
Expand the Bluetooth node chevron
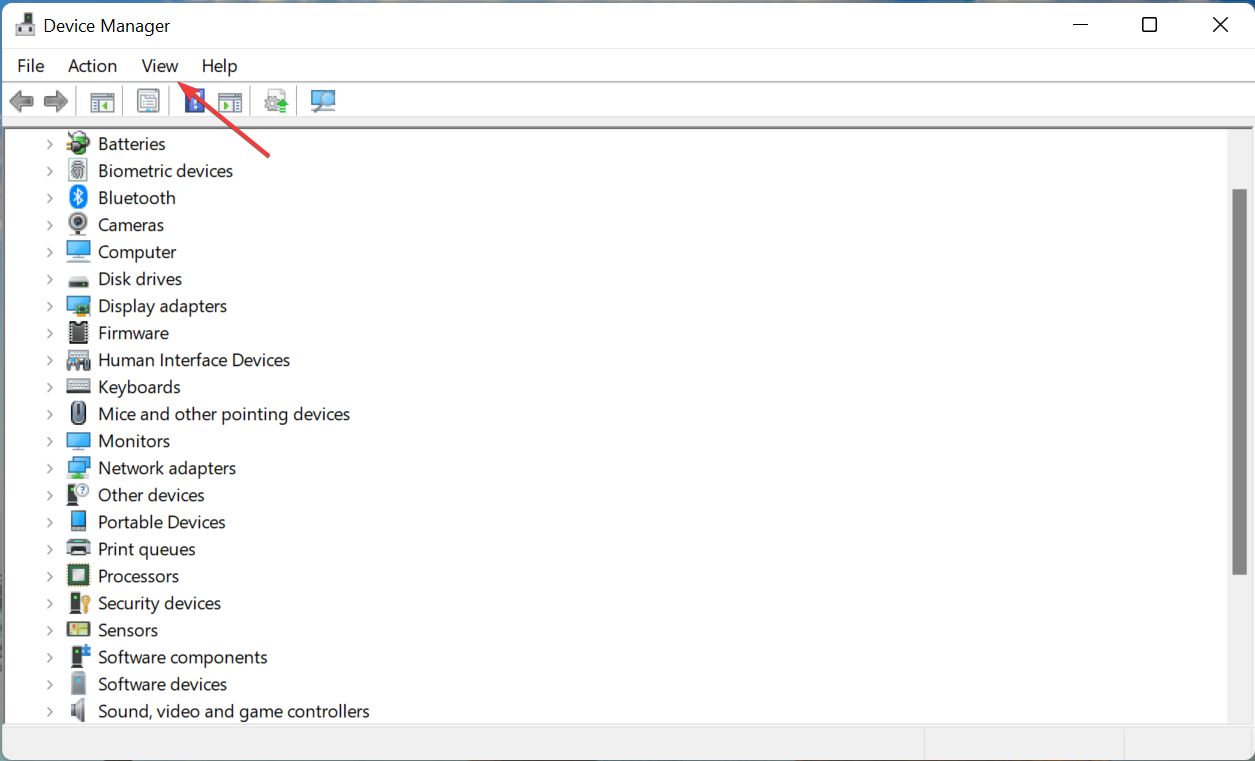49,198
